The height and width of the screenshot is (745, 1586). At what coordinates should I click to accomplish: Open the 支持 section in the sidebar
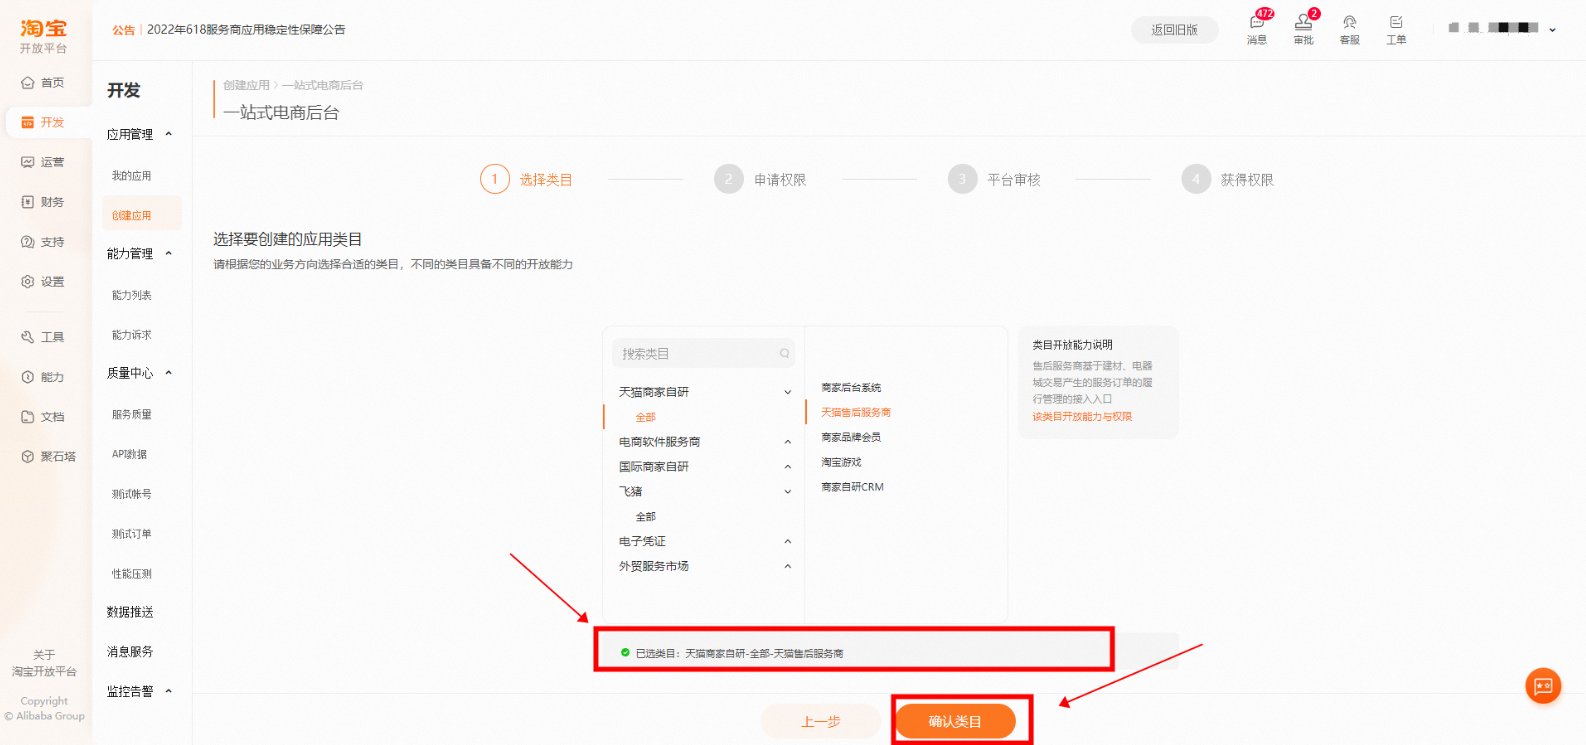(43, 242)
